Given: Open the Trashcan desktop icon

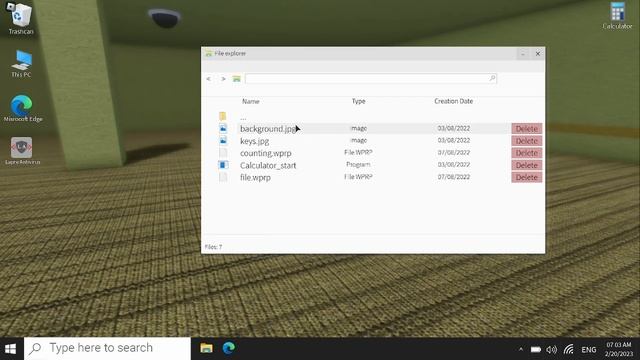Looking at the screenshot, I should point(20,18).
